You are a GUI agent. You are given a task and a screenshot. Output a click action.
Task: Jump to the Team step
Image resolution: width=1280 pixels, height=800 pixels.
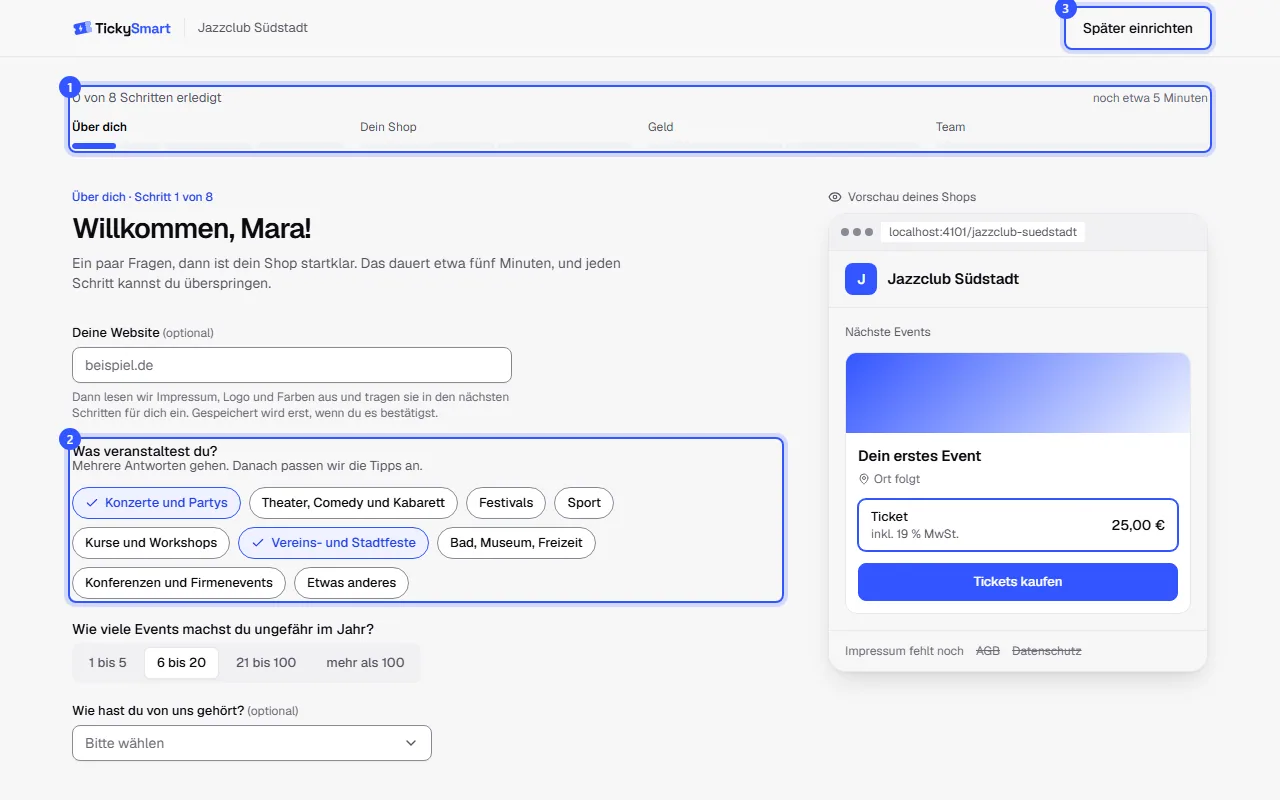(950, 127)
